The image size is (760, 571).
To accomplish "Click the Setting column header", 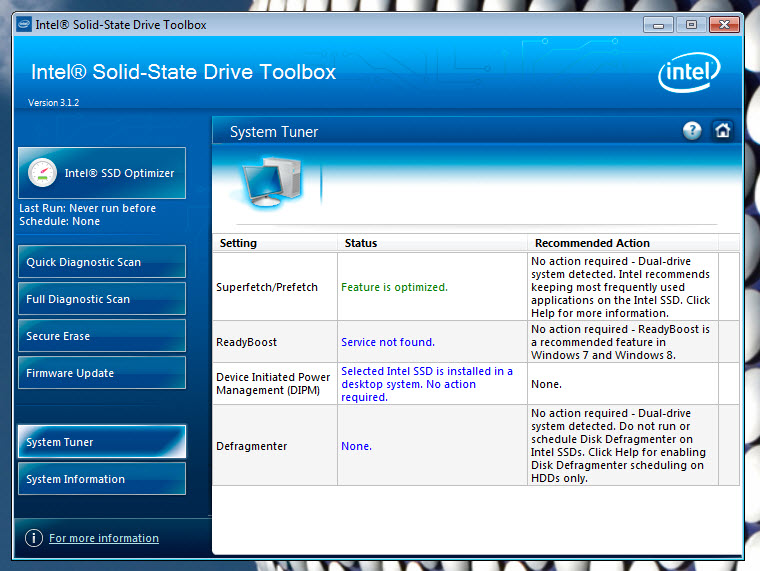I will (x=275, y=243).
